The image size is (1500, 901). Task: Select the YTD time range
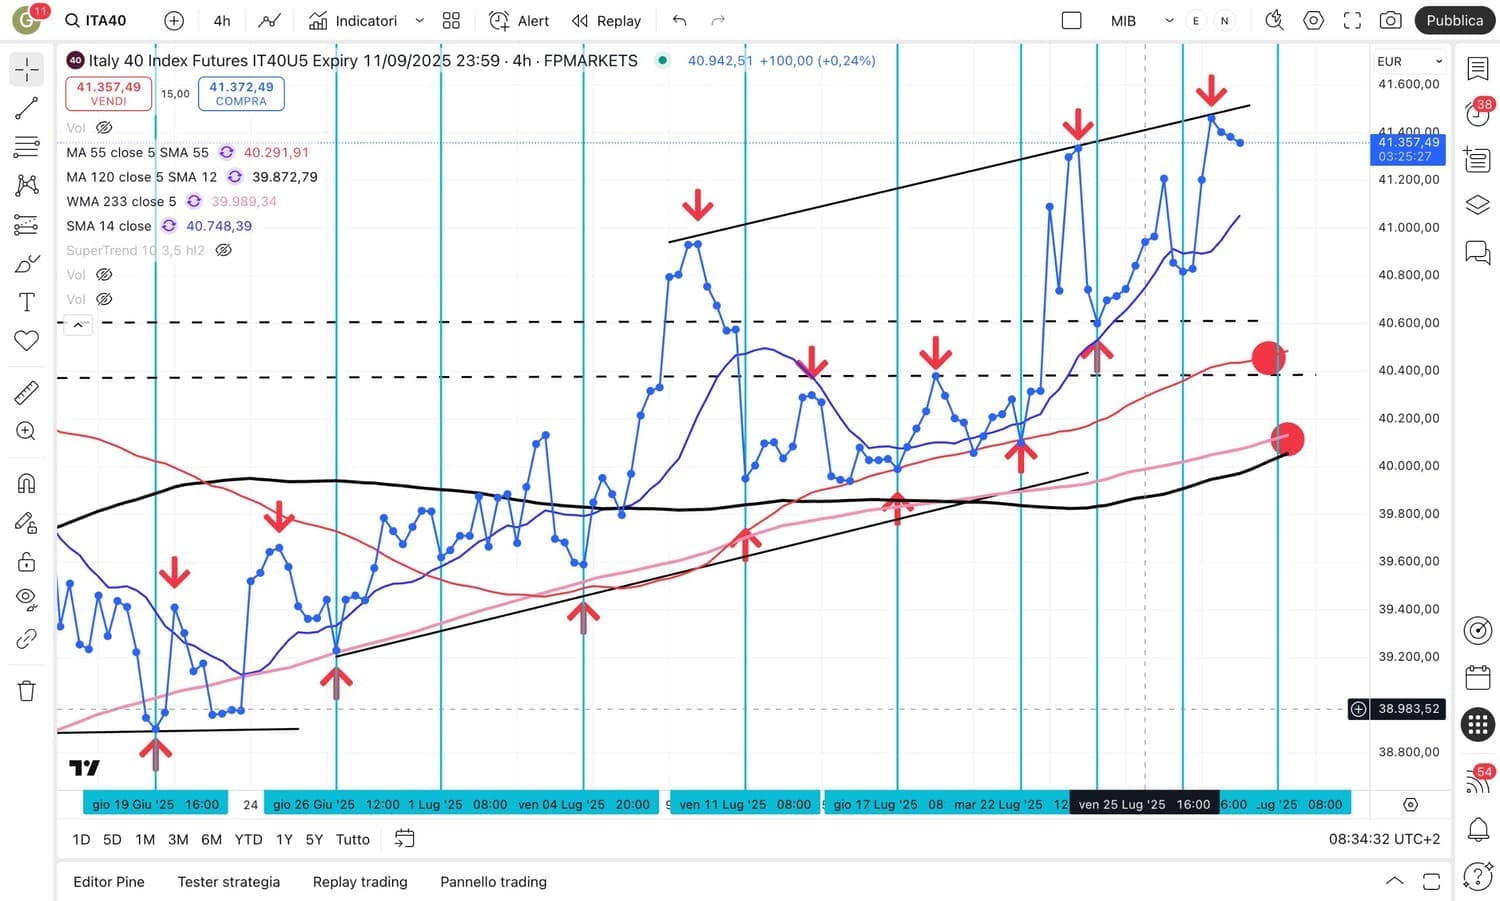point(248,839)
